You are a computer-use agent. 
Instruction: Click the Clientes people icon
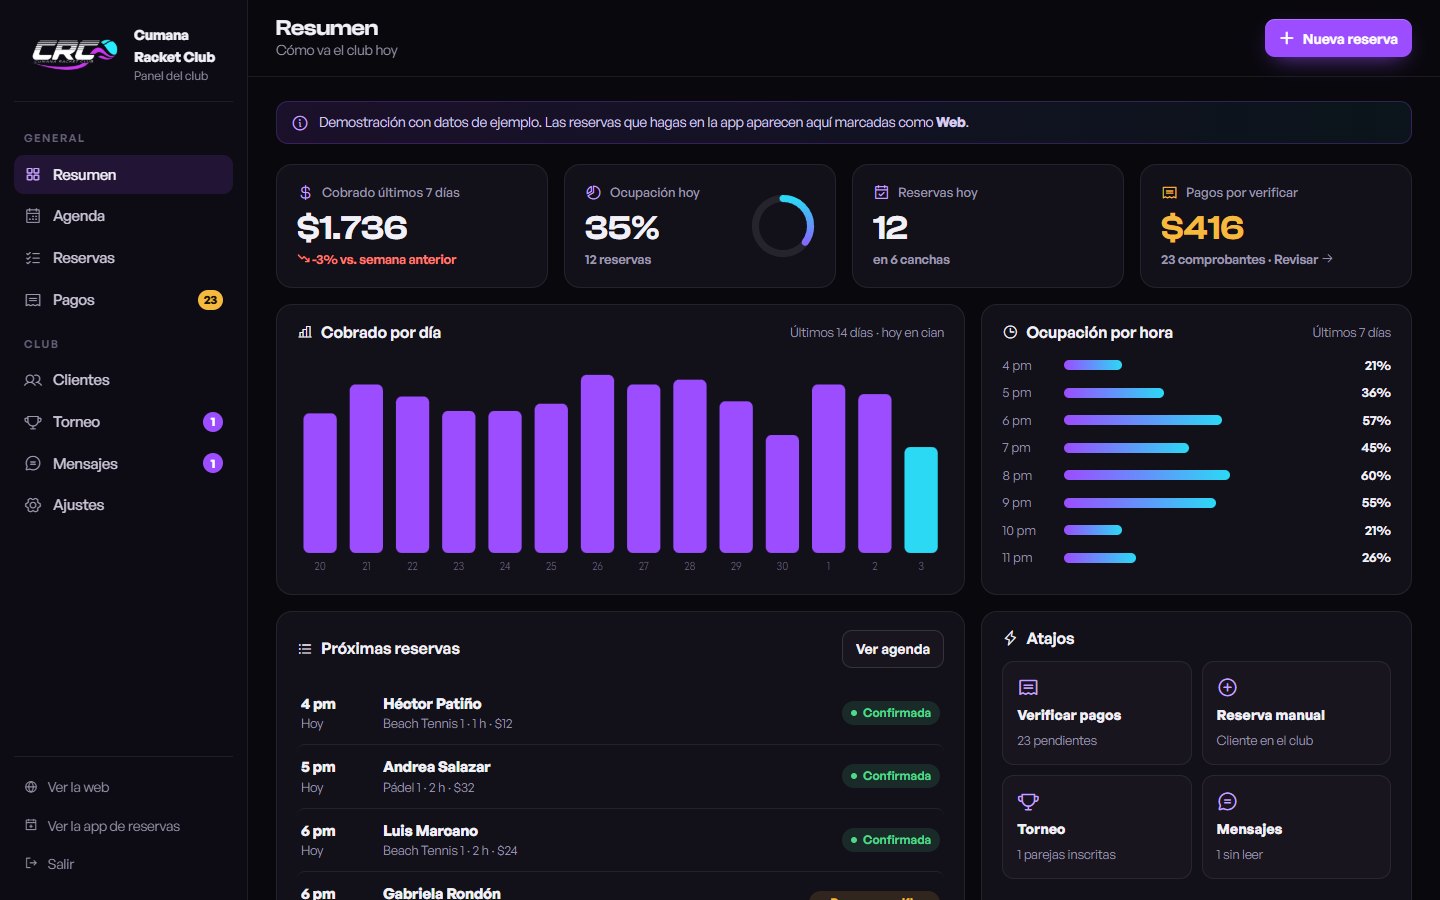(33, 380)
